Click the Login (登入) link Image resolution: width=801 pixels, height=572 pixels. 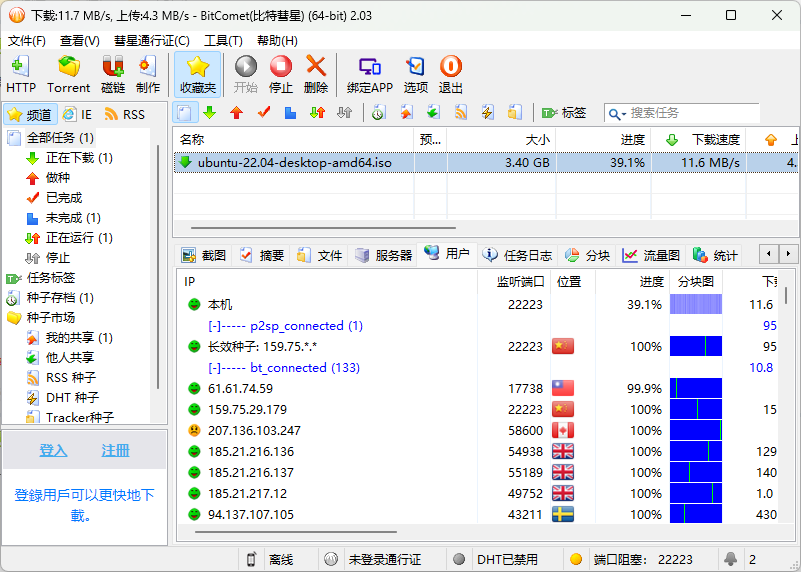53,450
